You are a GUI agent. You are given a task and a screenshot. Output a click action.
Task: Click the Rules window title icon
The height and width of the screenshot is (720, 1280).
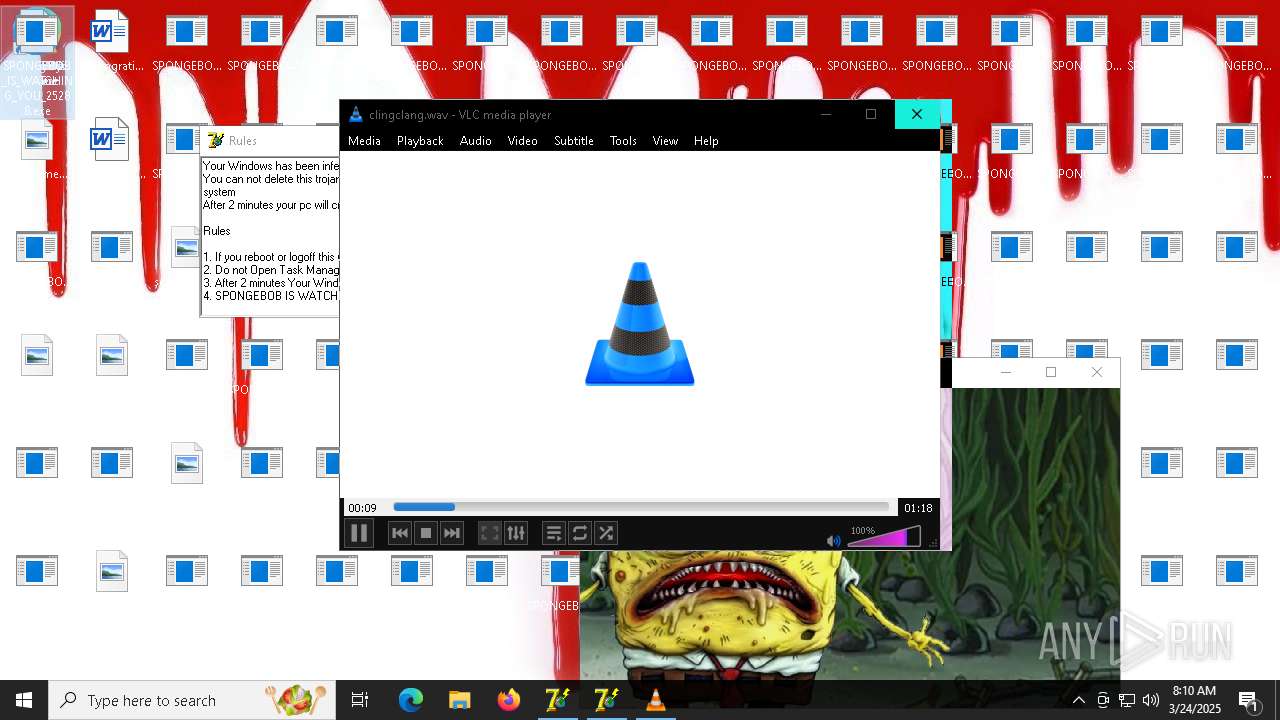click(x=215, y=141)
